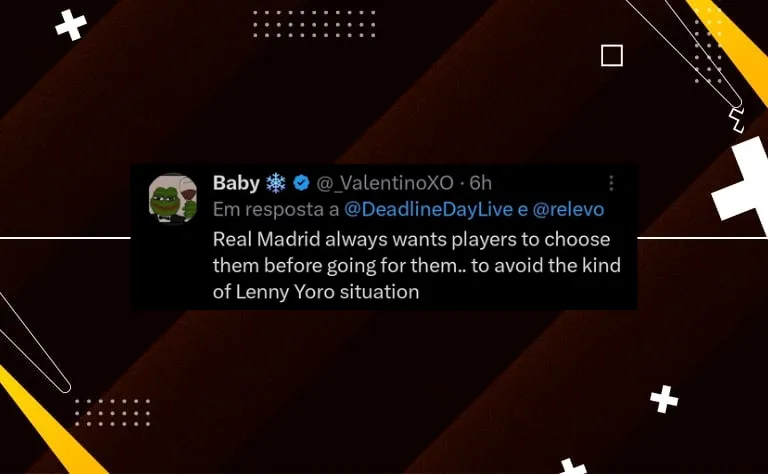Click the small white plus icon at lower right
This screenshot has width=768, height=474.
664,399
